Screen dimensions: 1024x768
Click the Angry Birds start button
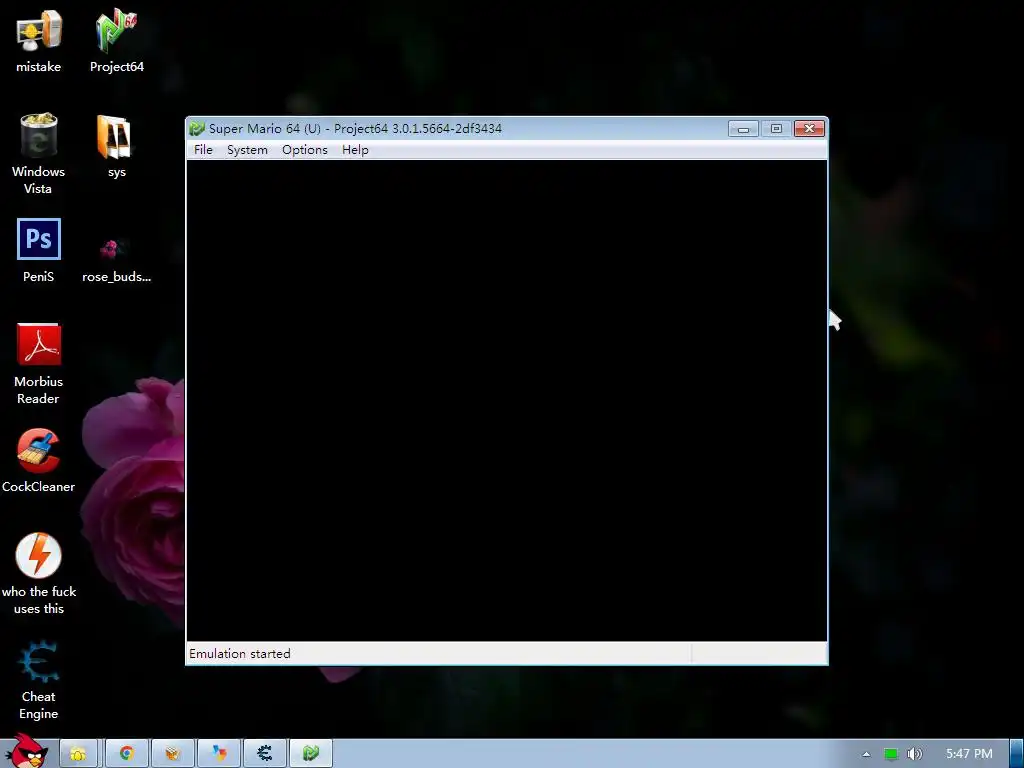(x=27, y=751)
